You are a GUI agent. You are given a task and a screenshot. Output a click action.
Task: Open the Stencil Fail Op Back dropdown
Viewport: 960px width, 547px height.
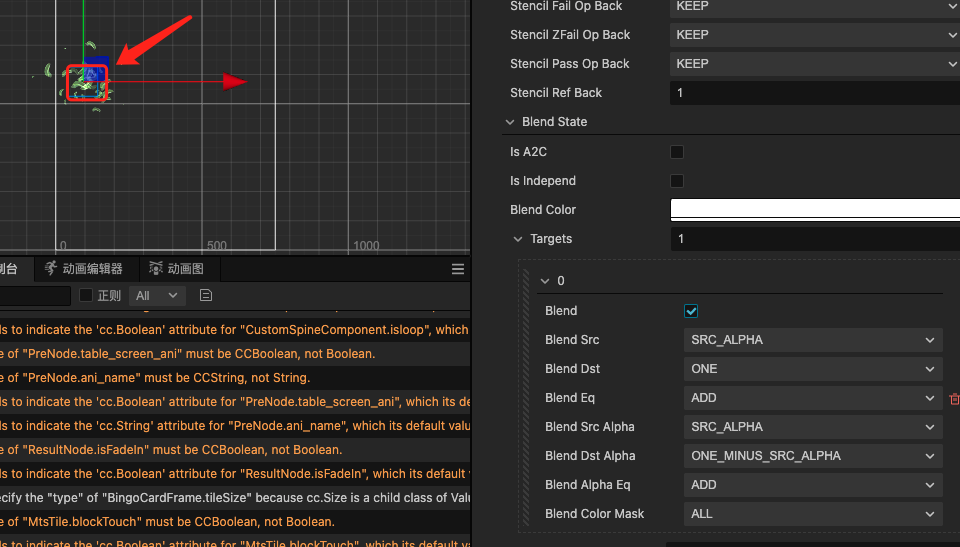pos(814,7)
